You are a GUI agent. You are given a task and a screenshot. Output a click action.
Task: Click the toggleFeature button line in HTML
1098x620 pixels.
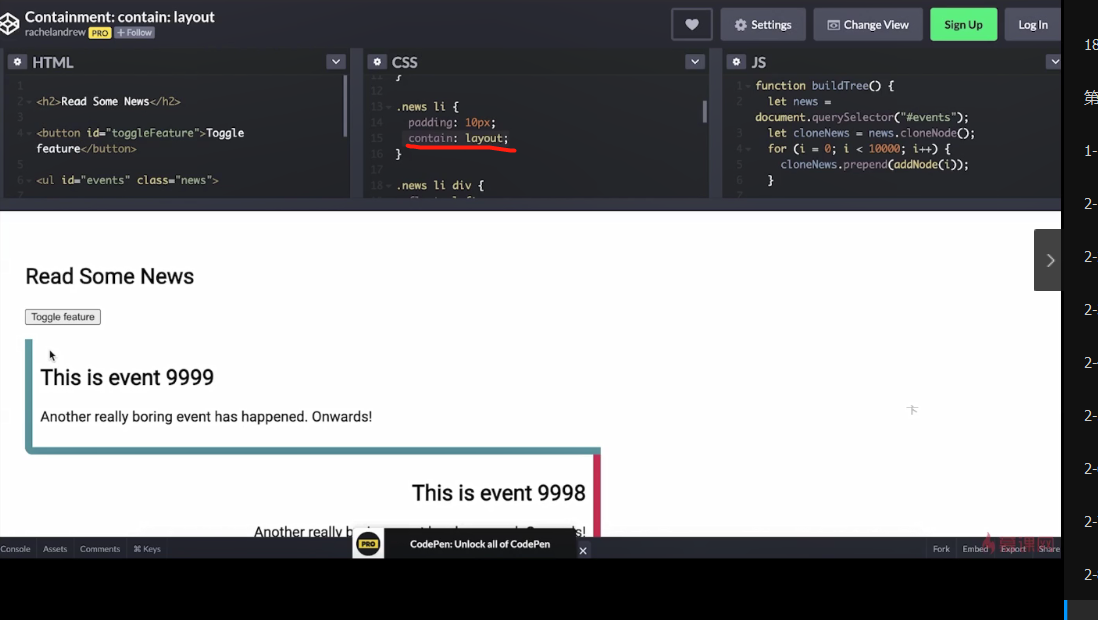coord(140,140)
